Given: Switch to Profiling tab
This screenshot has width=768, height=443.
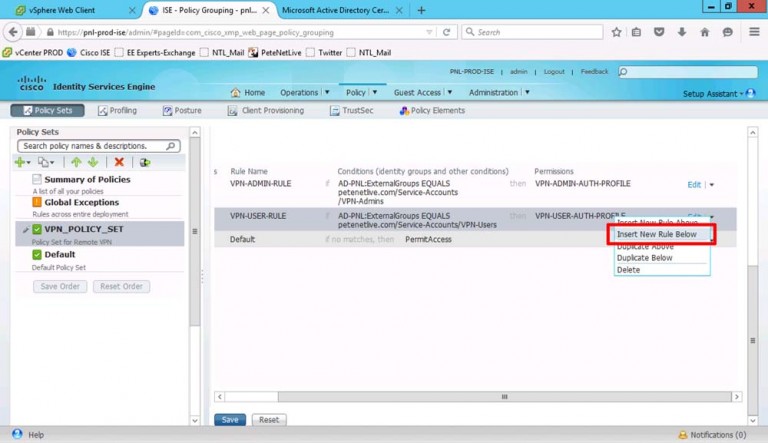Looking at the screenshot, I should [118, 110].
